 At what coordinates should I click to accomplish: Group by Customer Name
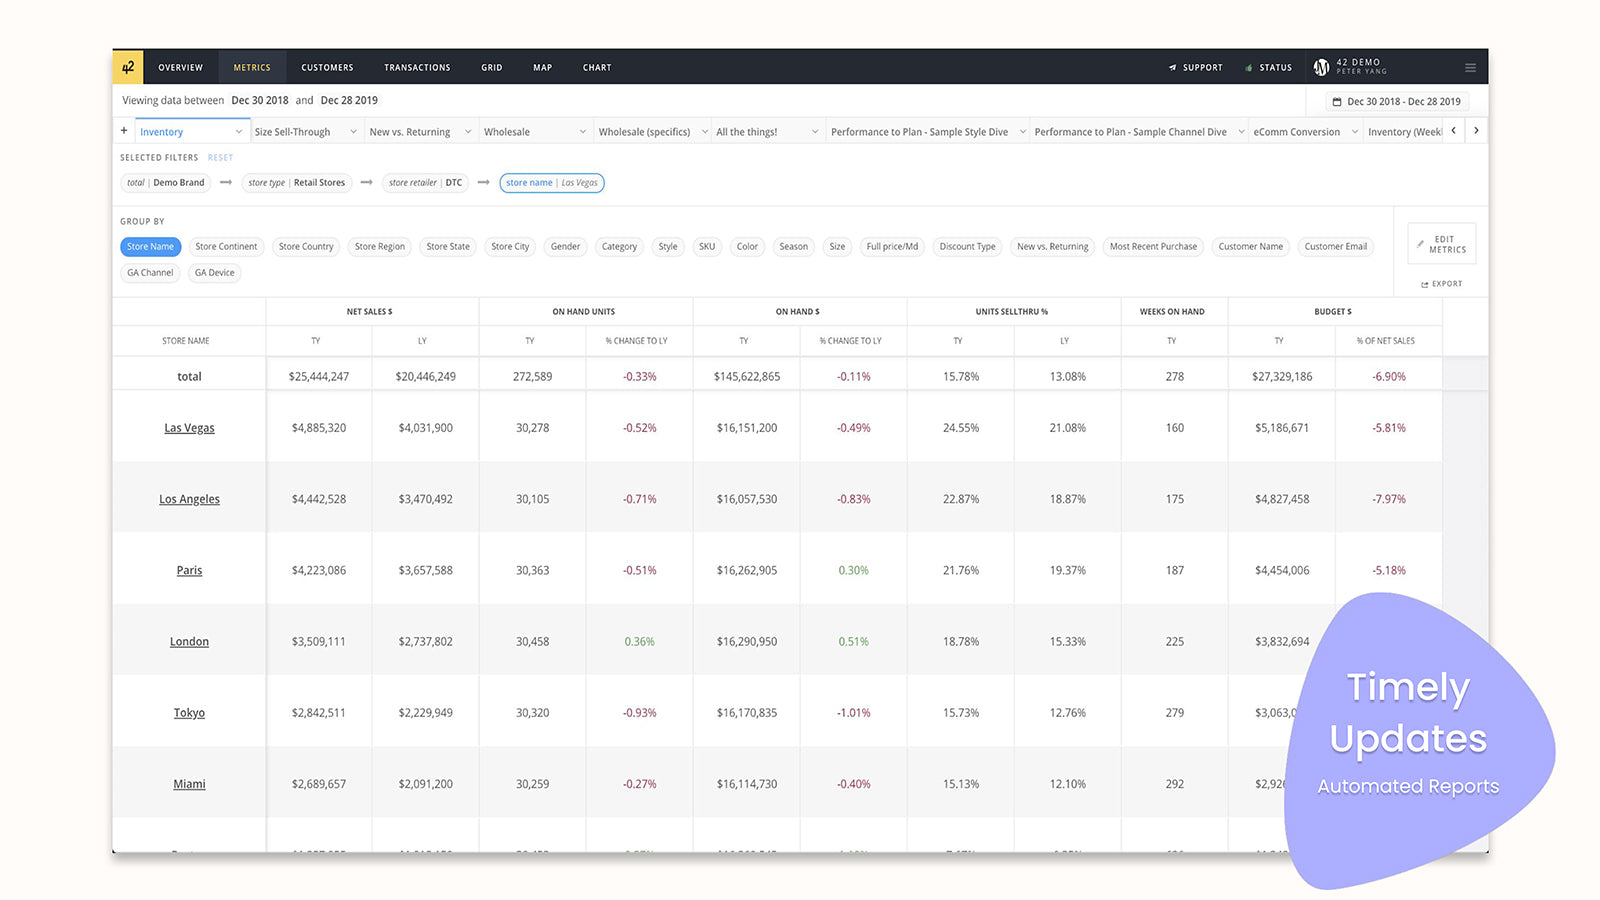point(1250,247)
